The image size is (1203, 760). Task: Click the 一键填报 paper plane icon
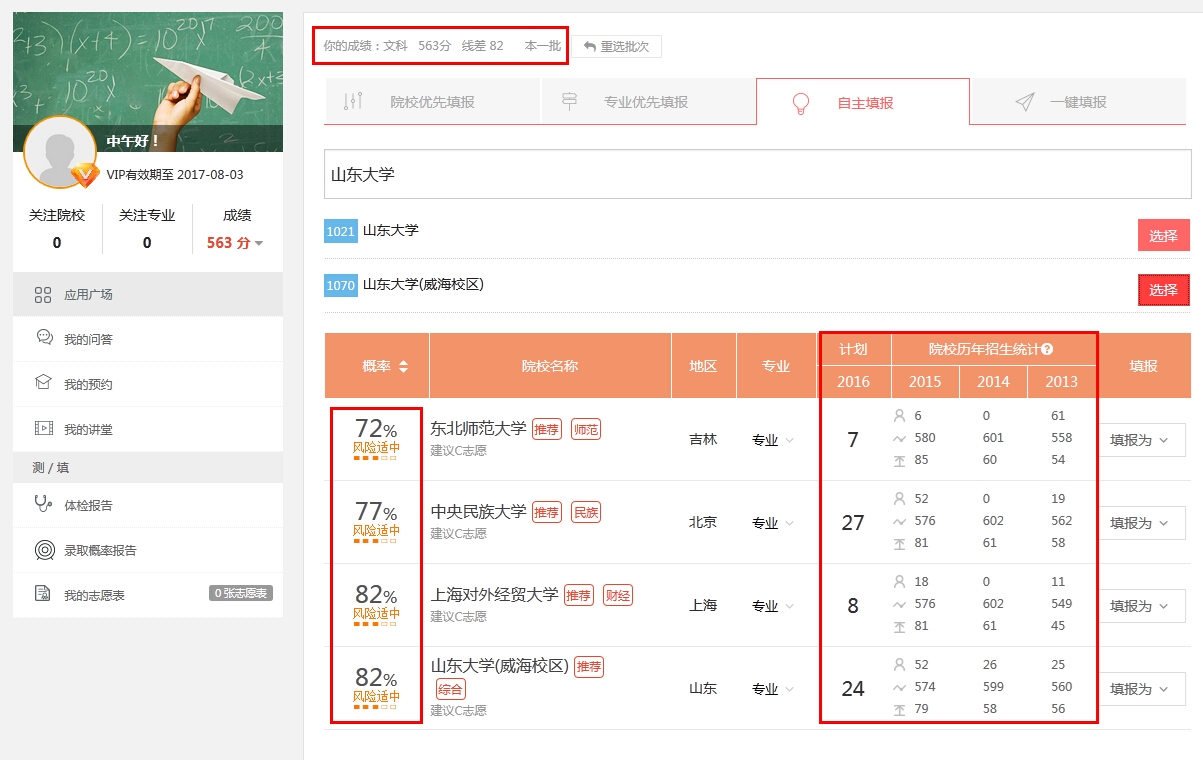coord(1025,102)
